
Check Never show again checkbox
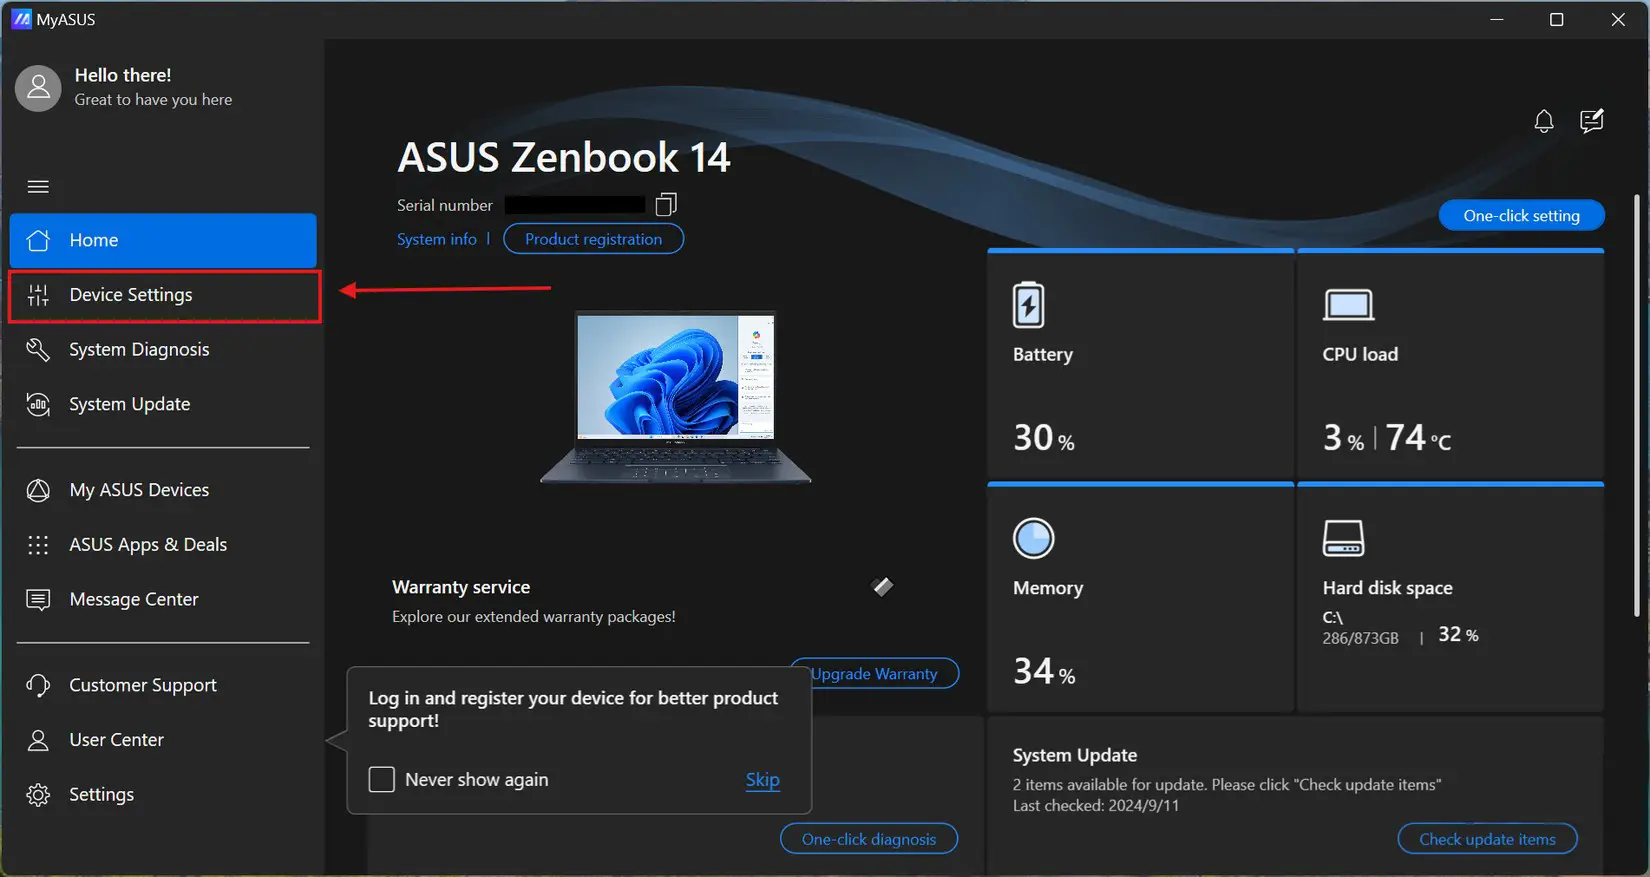click(x=382, y=779)
